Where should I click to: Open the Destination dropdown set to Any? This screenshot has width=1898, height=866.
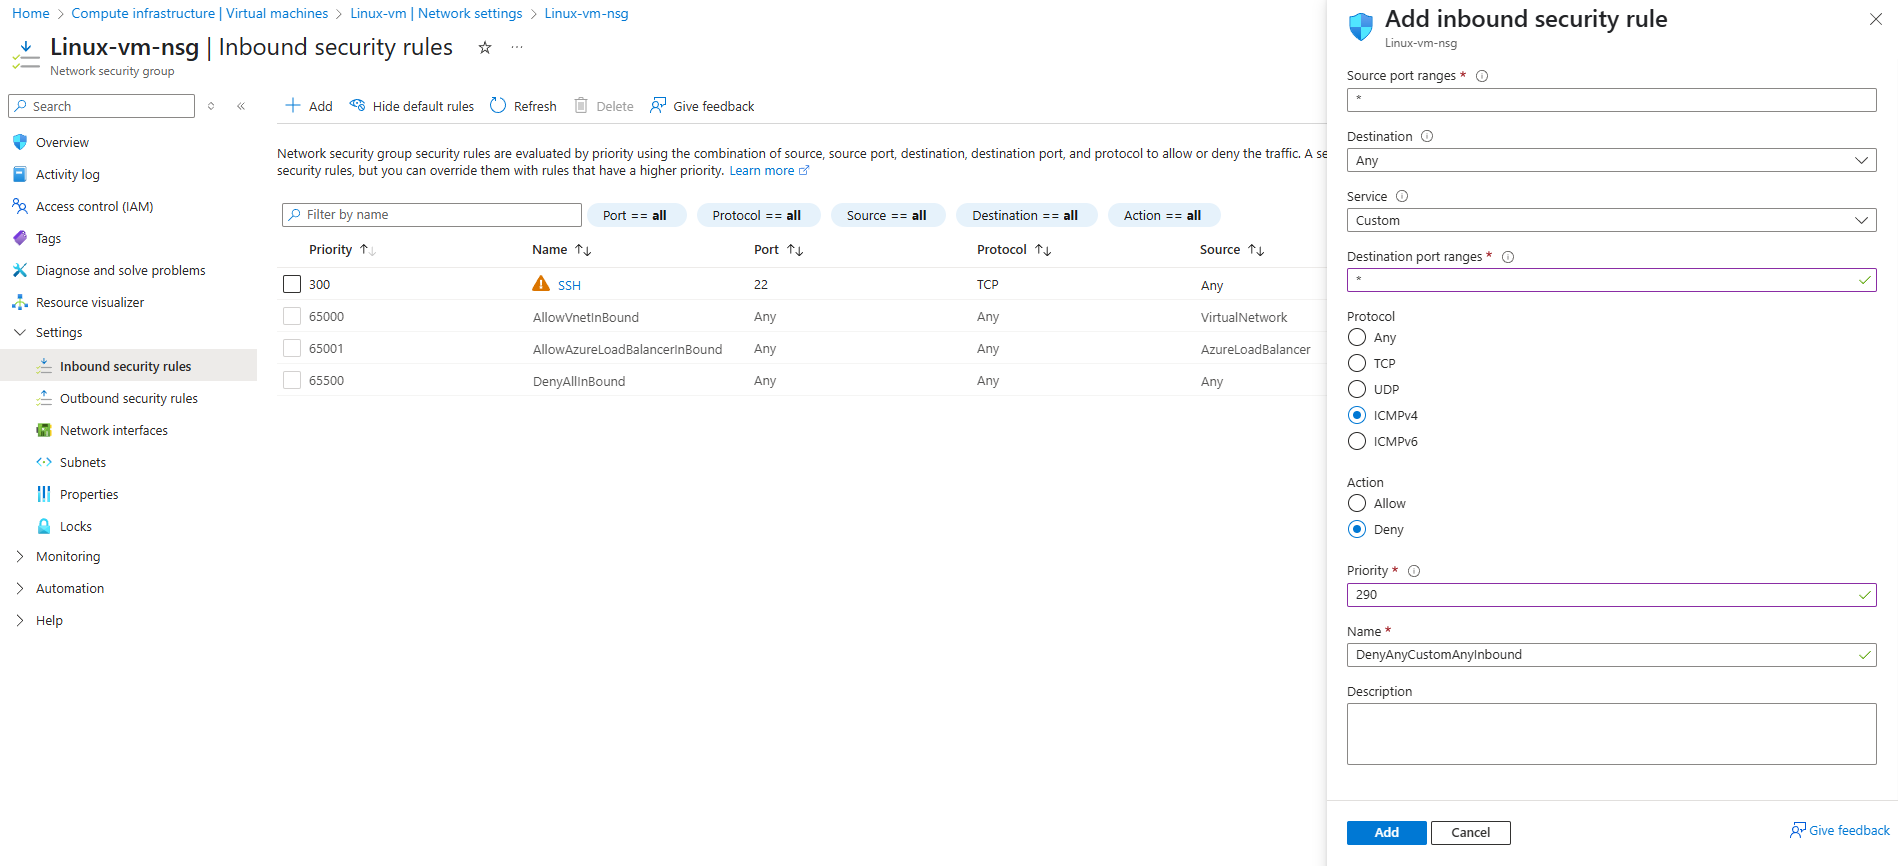[1611, 160]
